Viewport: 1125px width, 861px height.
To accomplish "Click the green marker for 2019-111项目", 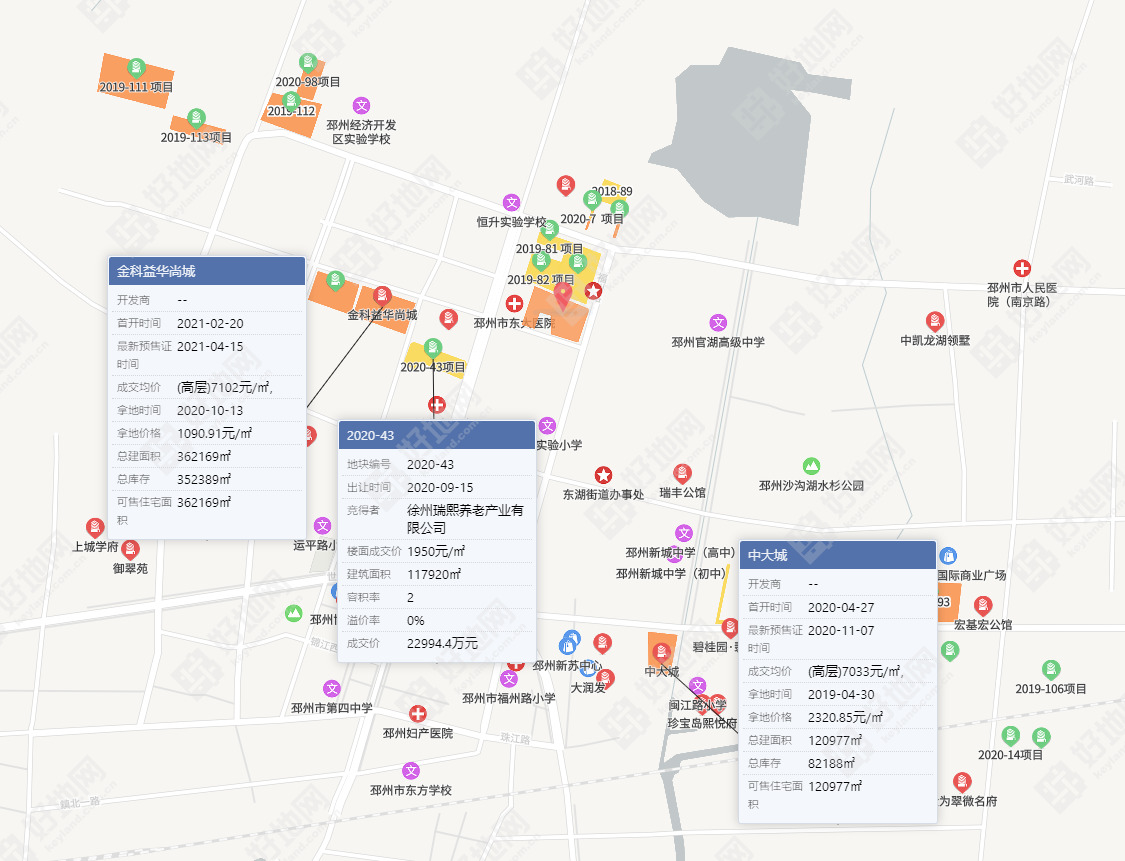I will pyautogui.click(x=136, y=68).
